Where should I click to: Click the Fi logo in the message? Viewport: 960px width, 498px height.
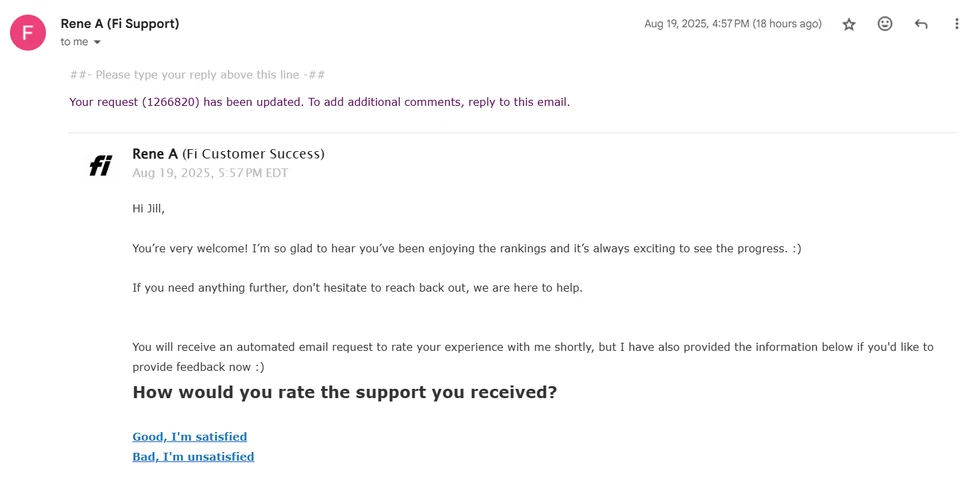click(x=101, y=165)
